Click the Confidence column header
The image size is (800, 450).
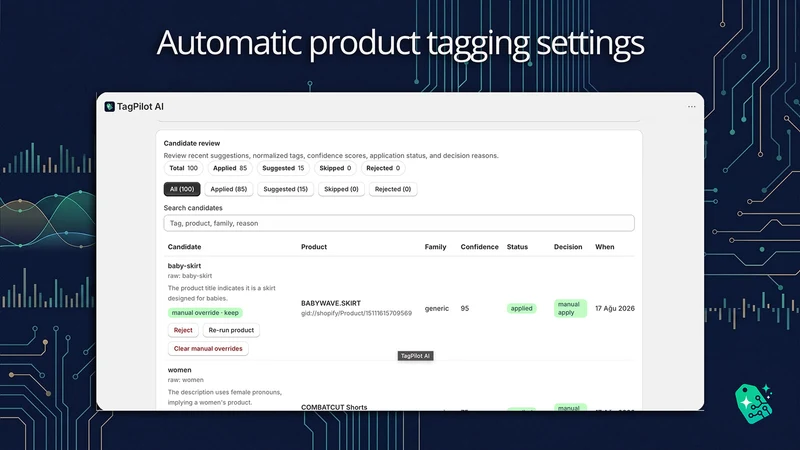[480, 247]
